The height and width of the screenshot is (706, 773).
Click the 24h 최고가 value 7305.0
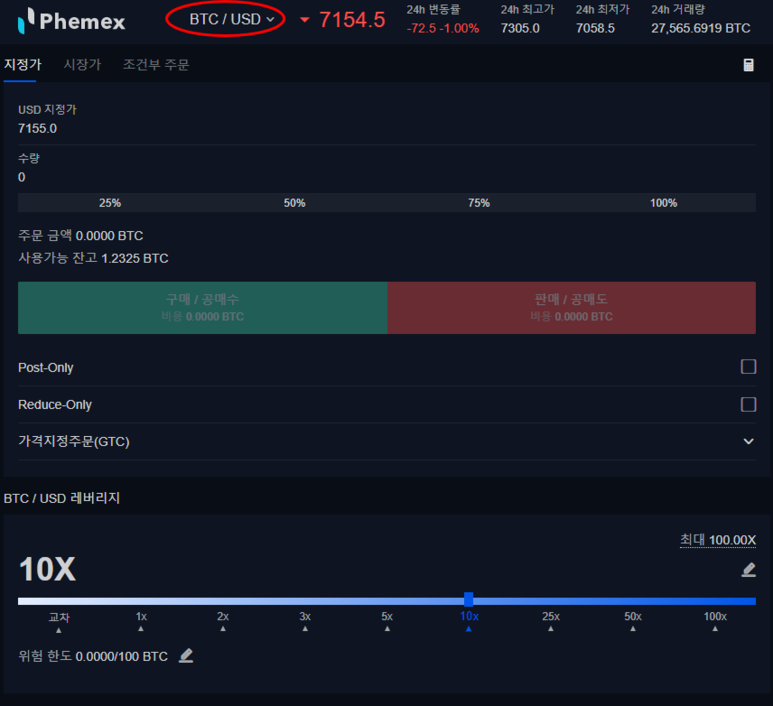click(520, 29)
